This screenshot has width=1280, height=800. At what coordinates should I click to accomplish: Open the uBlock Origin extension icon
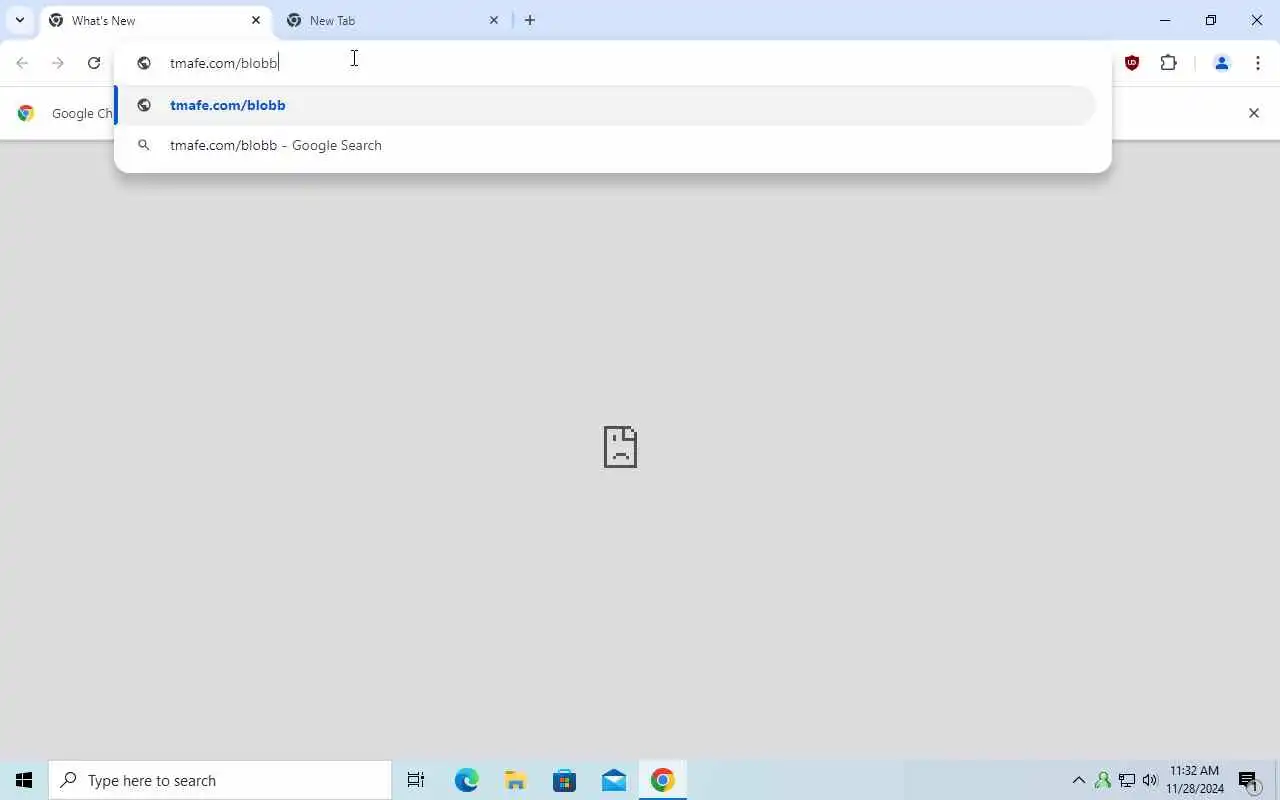click(x=1132, y=63)
